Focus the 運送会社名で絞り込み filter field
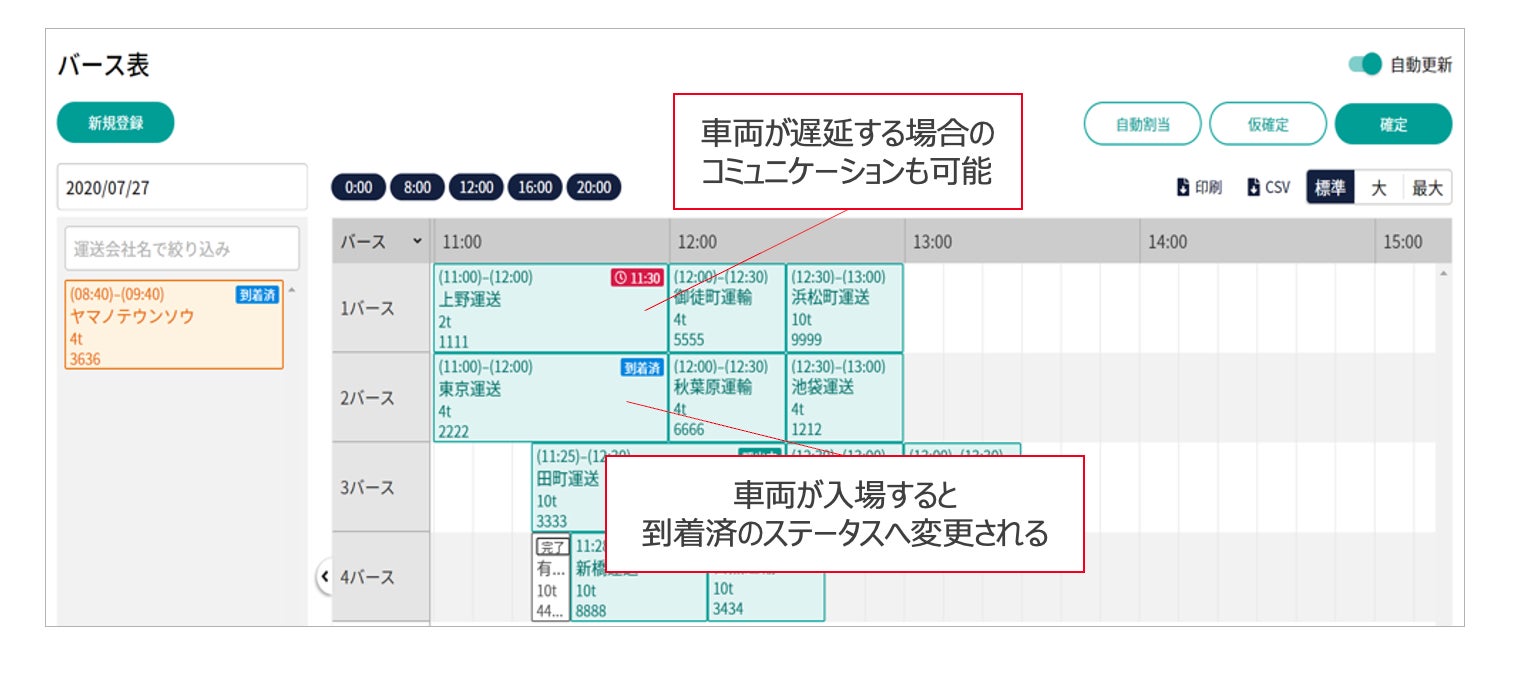The width and height of the screenshot is (1522, 696). coord(182,248)
